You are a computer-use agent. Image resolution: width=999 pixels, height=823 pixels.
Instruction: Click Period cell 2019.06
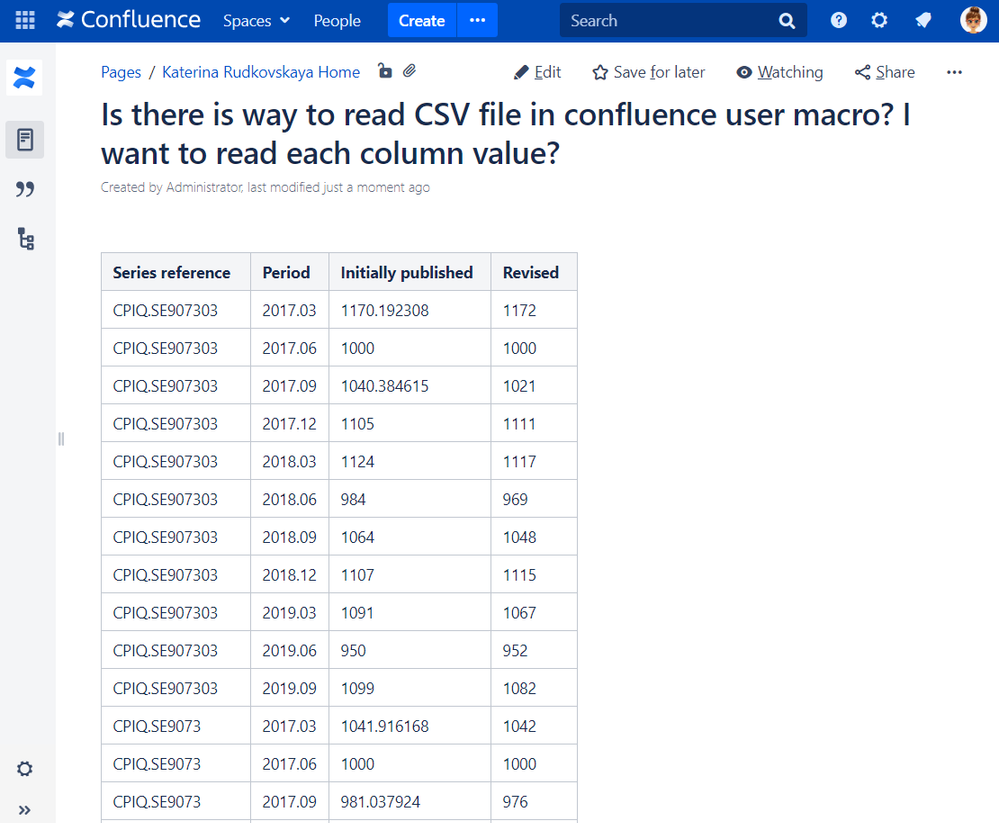[x=289, y=650]
